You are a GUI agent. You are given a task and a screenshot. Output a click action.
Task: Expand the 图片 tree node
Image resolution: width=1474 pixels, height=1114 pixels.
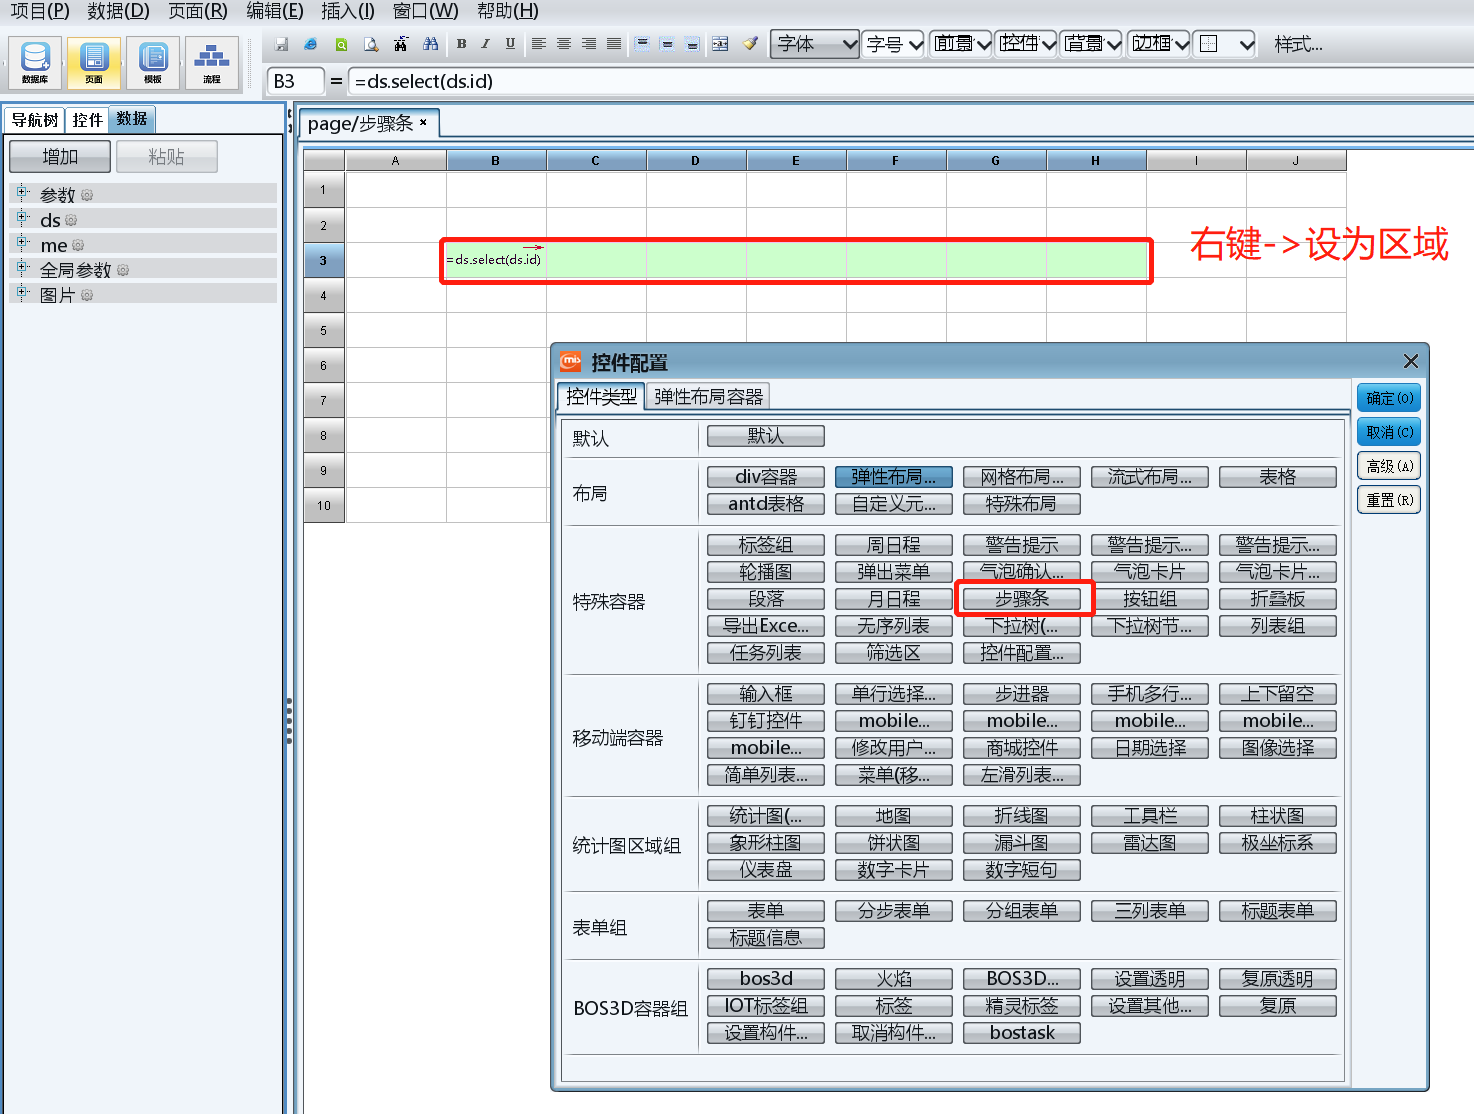click(x=22, y=292)
